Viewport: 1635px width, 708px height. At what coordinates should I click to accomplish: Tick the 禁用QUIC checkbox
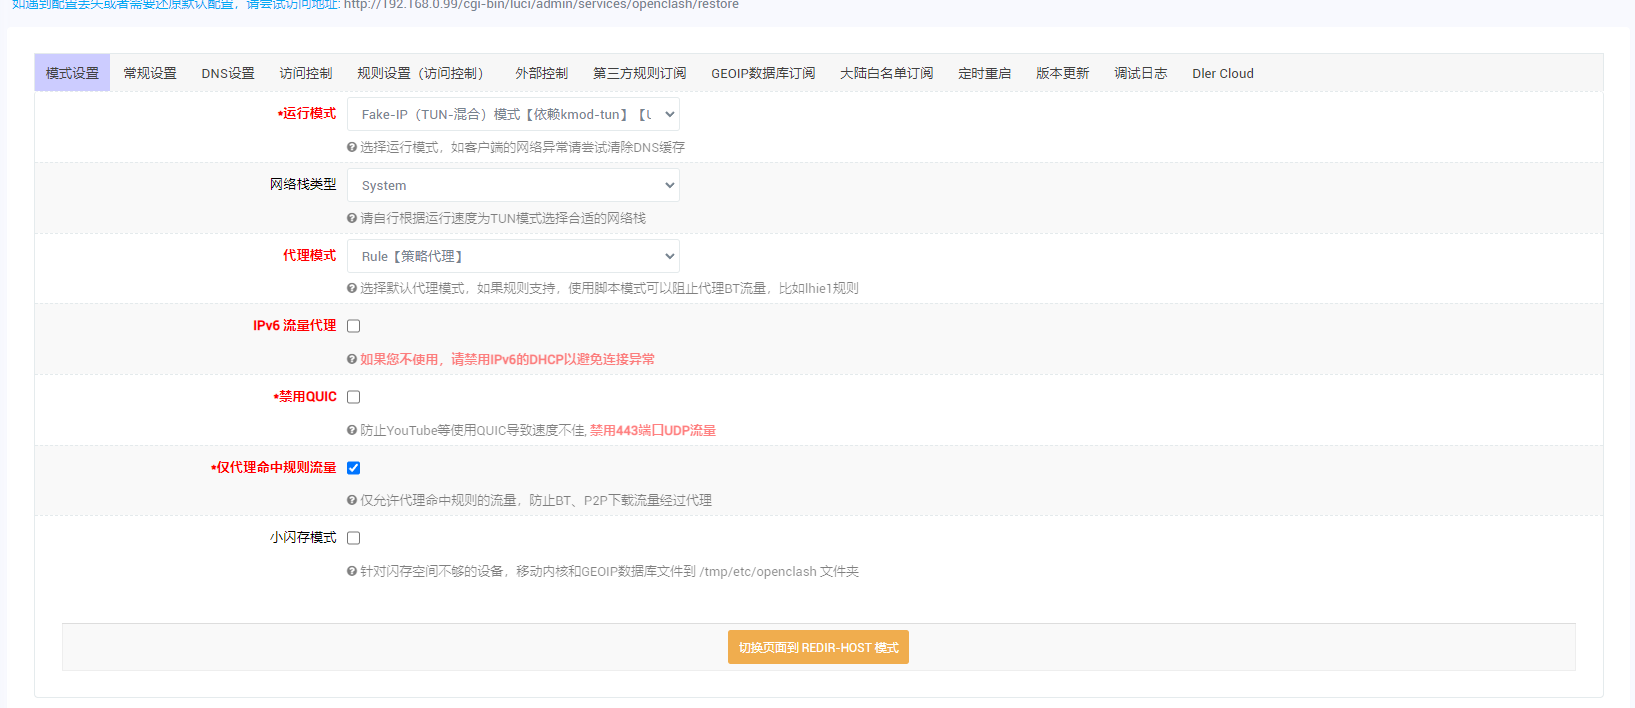(353, 397)
